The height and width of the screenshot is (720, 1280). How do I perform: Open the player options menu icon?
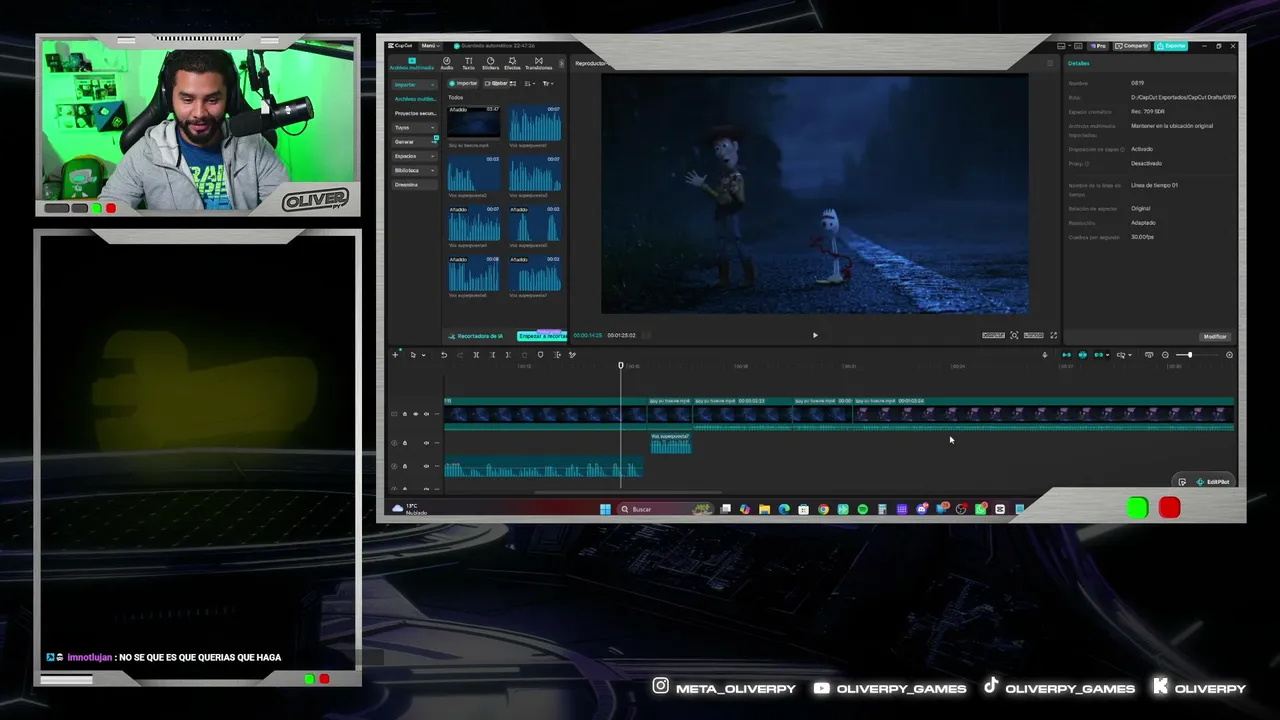1050,63
